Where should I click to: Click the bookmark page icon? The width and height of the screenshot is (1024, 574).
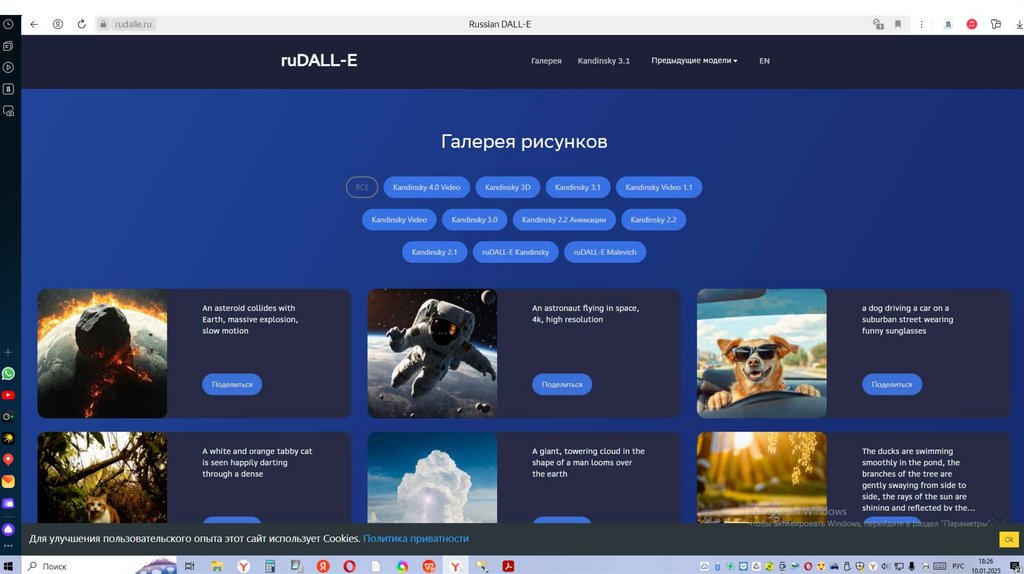point(898,24)
